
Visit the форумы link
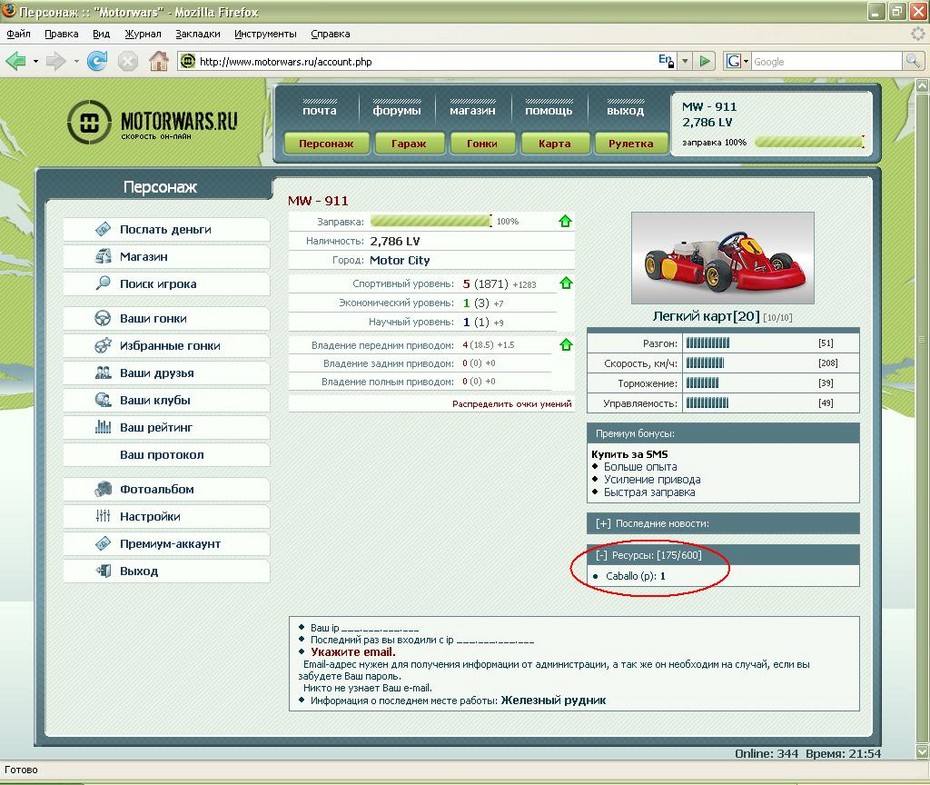397,110
